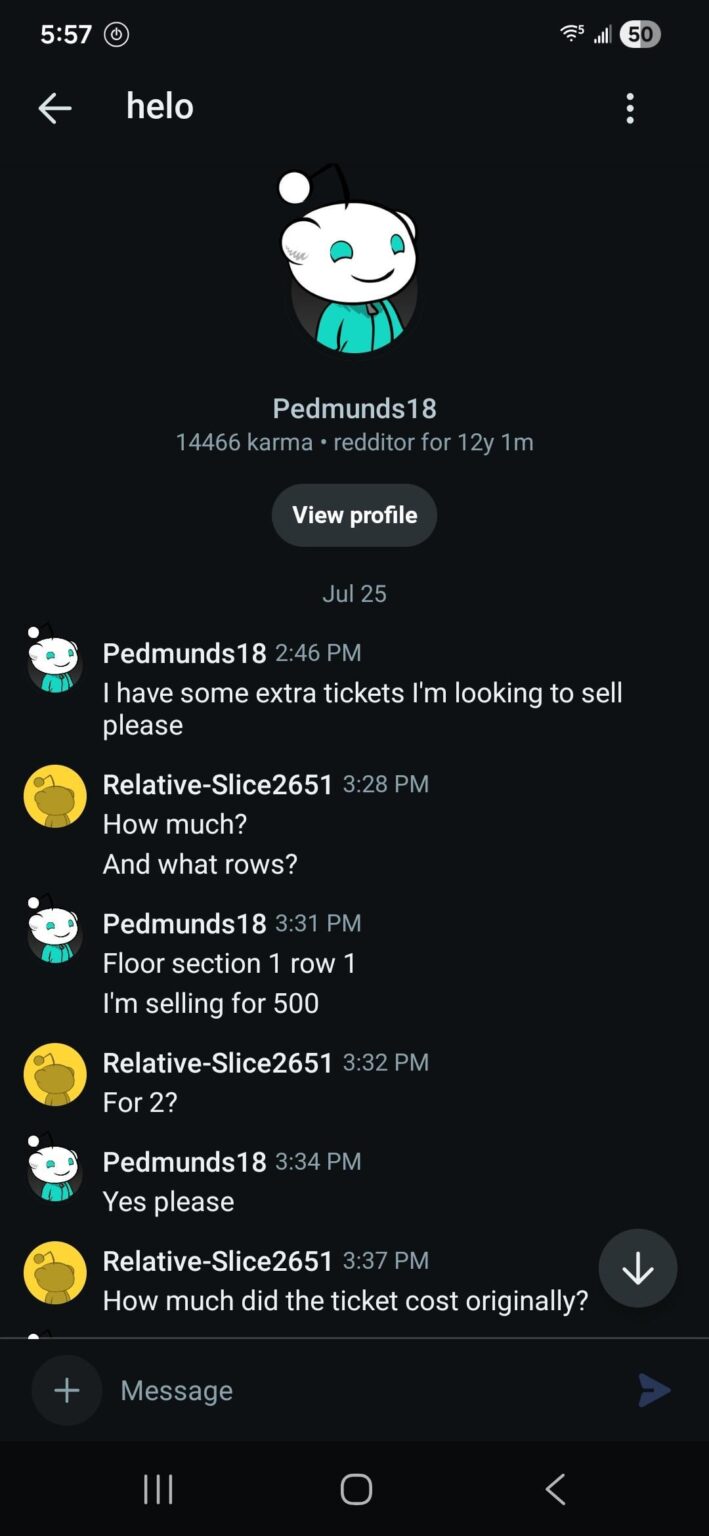
Task: Click the View profile button
Action: point(354,515)
